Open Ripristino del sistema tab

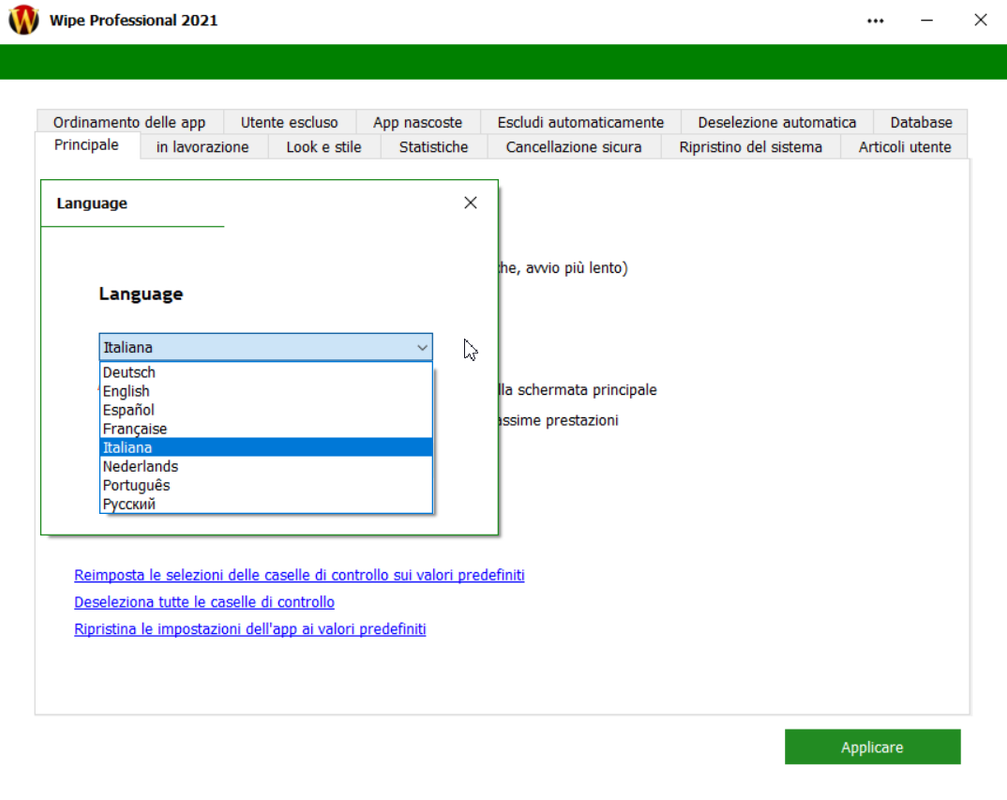[x=751, y=147]
